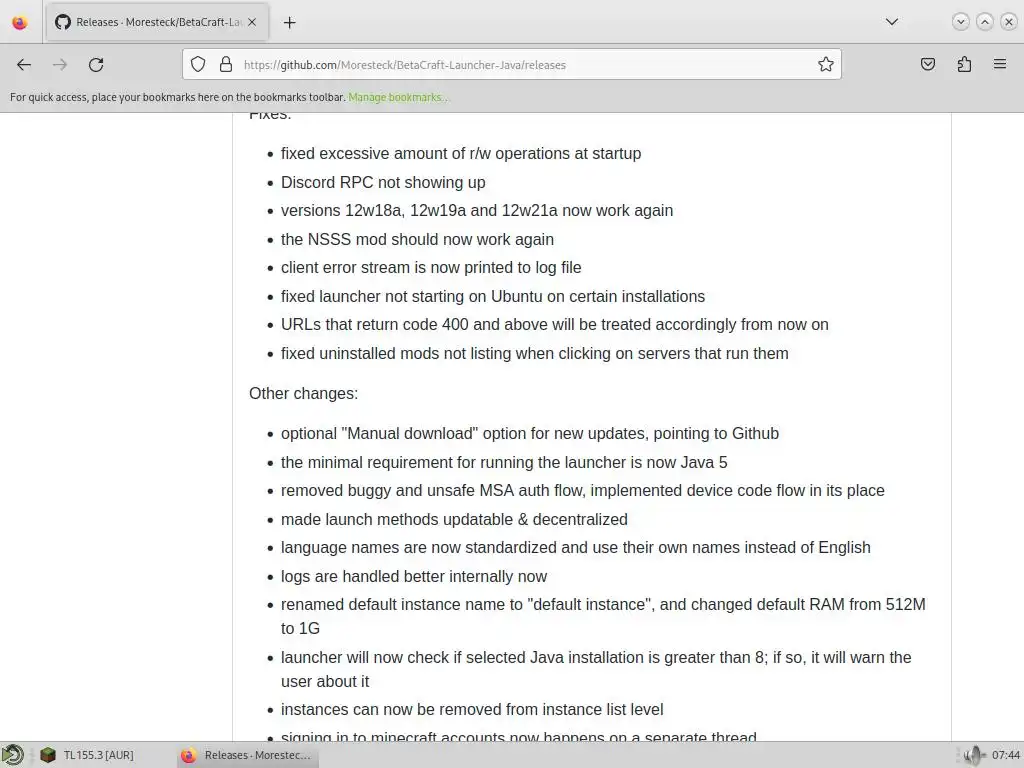Click the 07:44 clock in tray

[x=1005, y=755]
